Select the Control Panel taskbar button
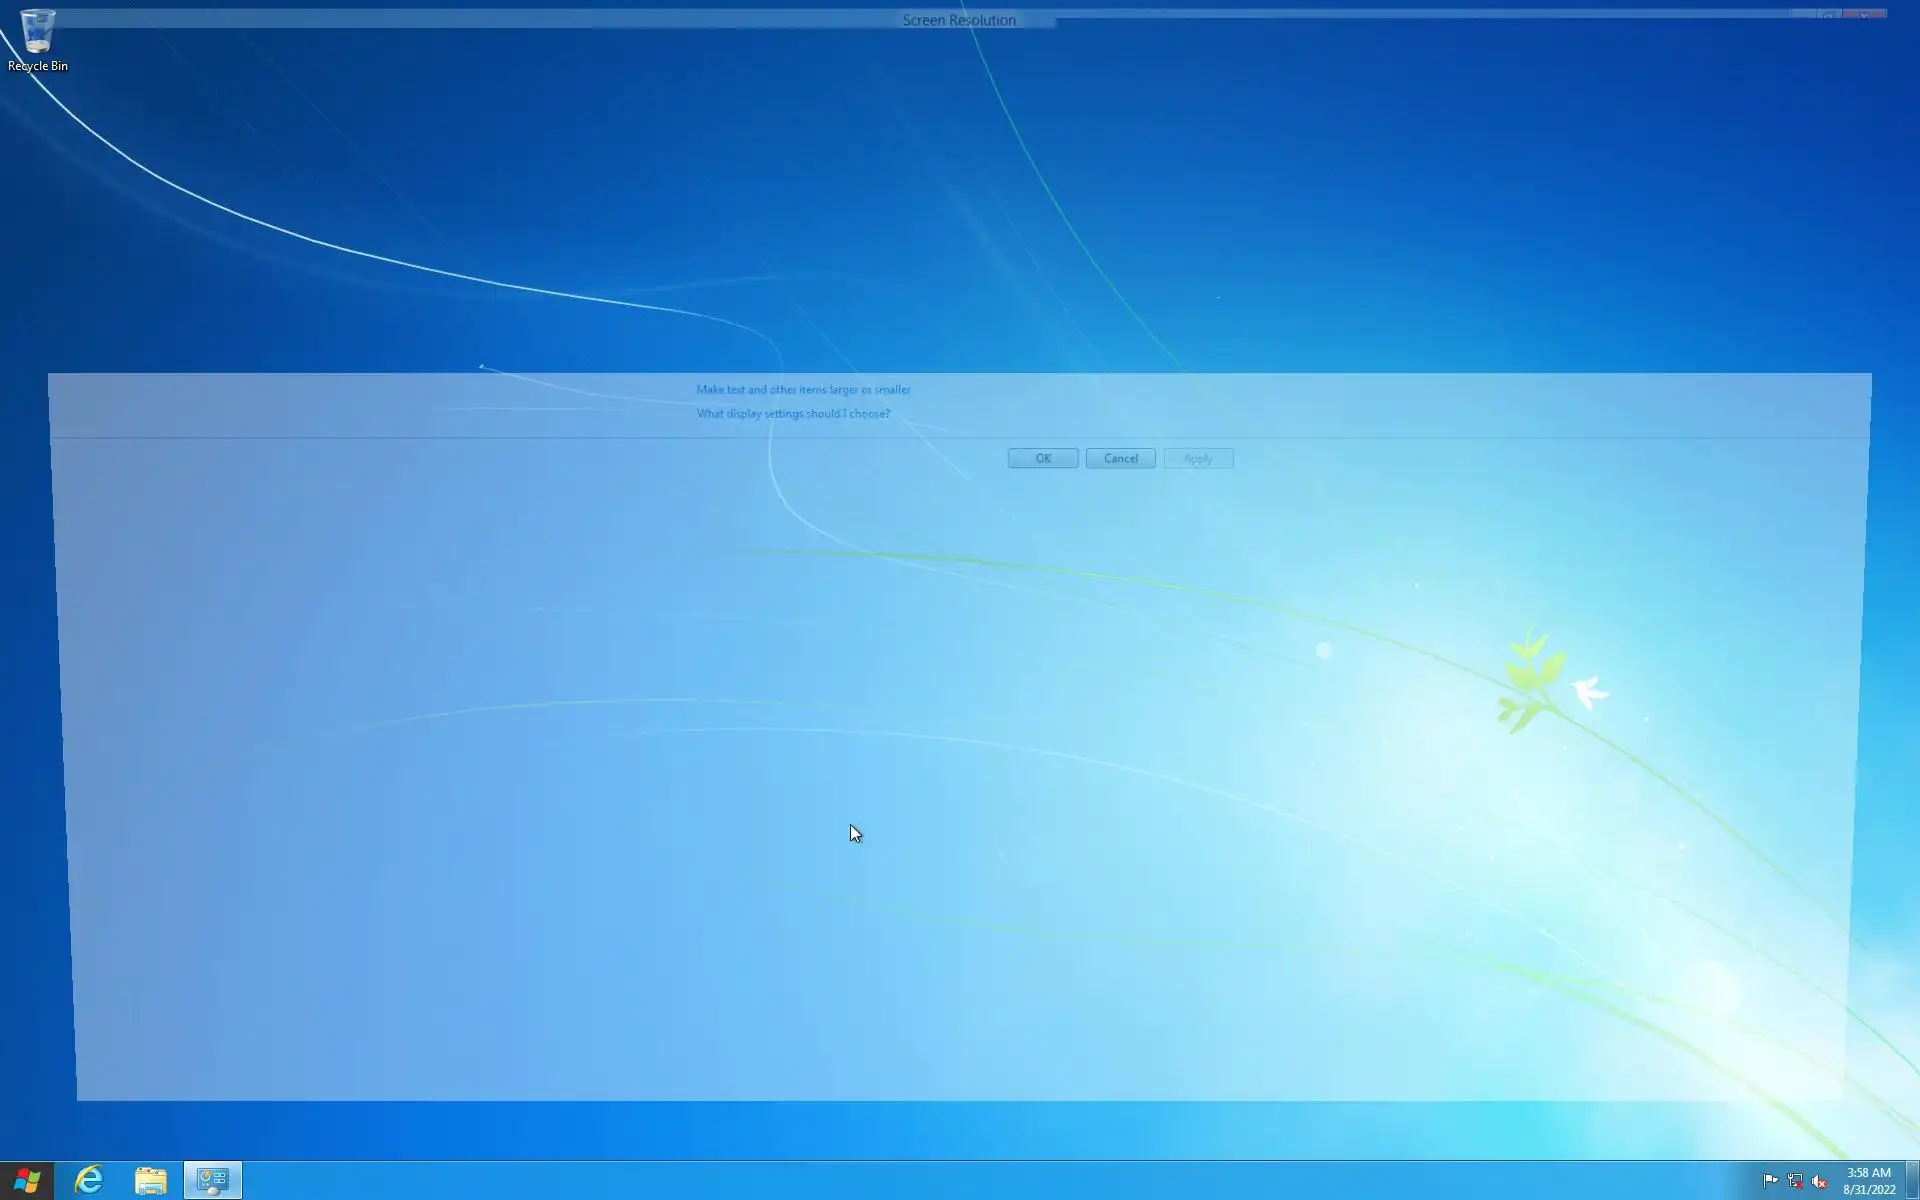 pyautogui.click(x=212, y=1181)
